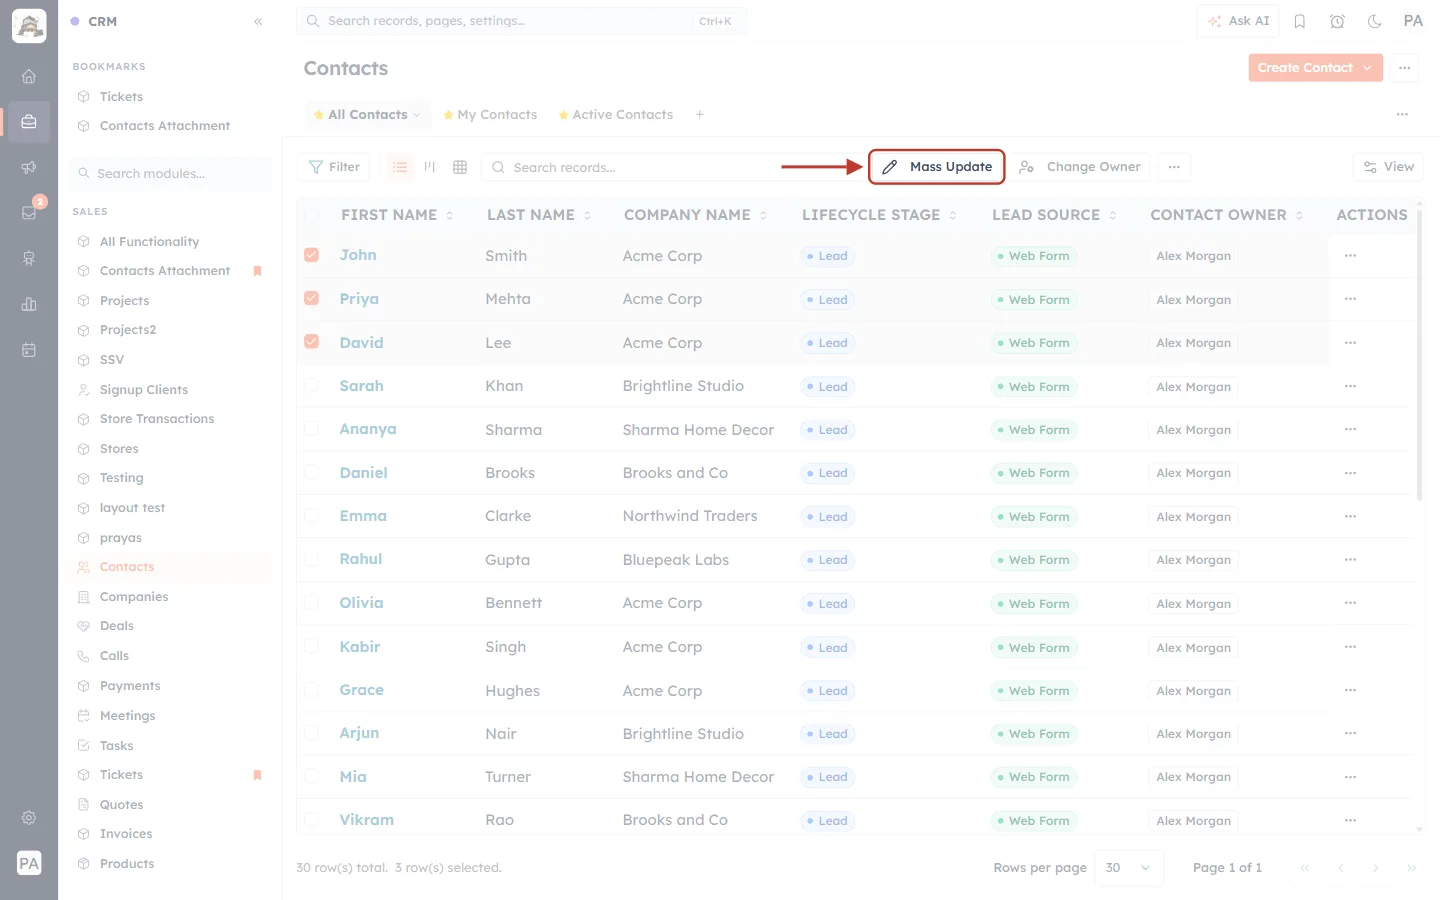The height and width of the screenshot is (900, 1440).
Task: Sort by First Name column arrows
Action: (450, 215)
